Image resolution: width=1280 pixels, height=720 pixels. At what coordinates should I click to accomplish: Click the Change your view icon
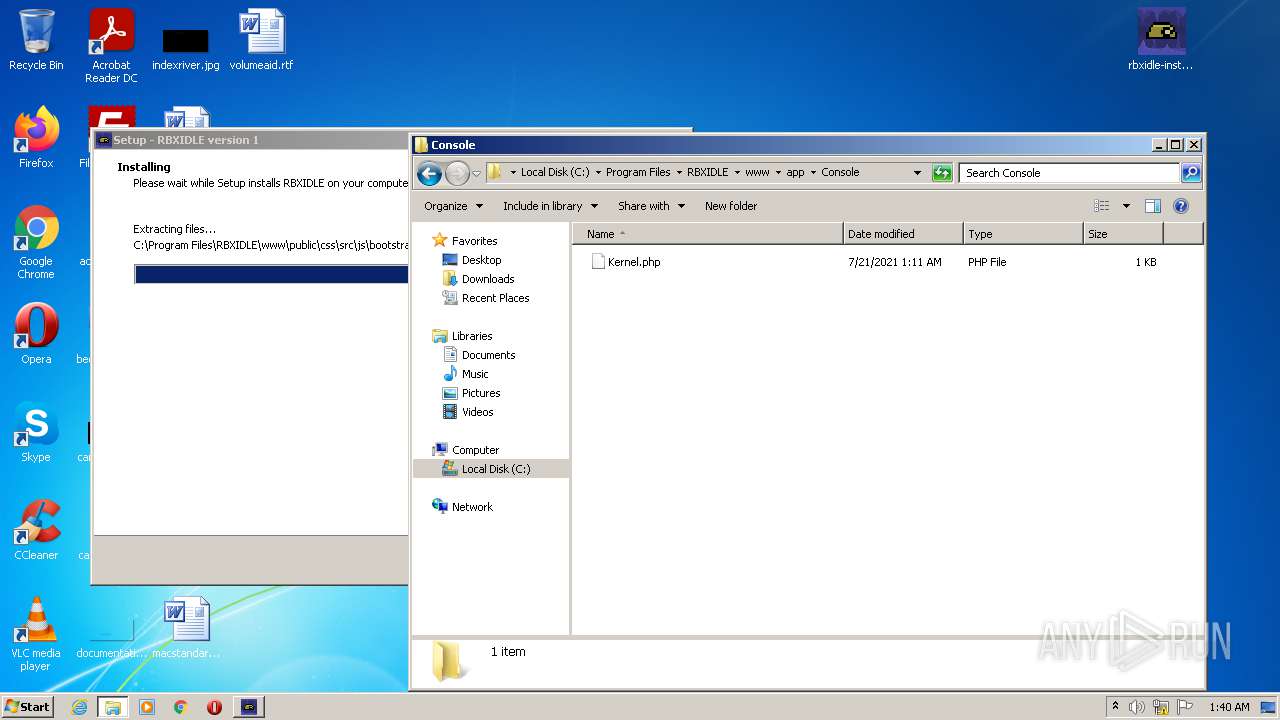(1101, 206)
